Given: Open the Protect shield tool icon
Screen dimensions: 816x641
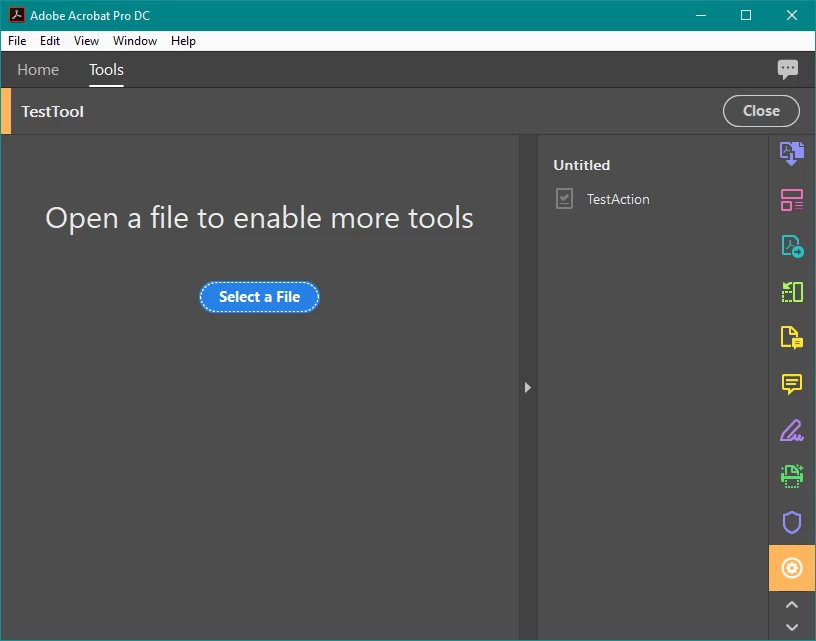Looking at the screenshot, I should pyautogui.click(x=792, y=522).
